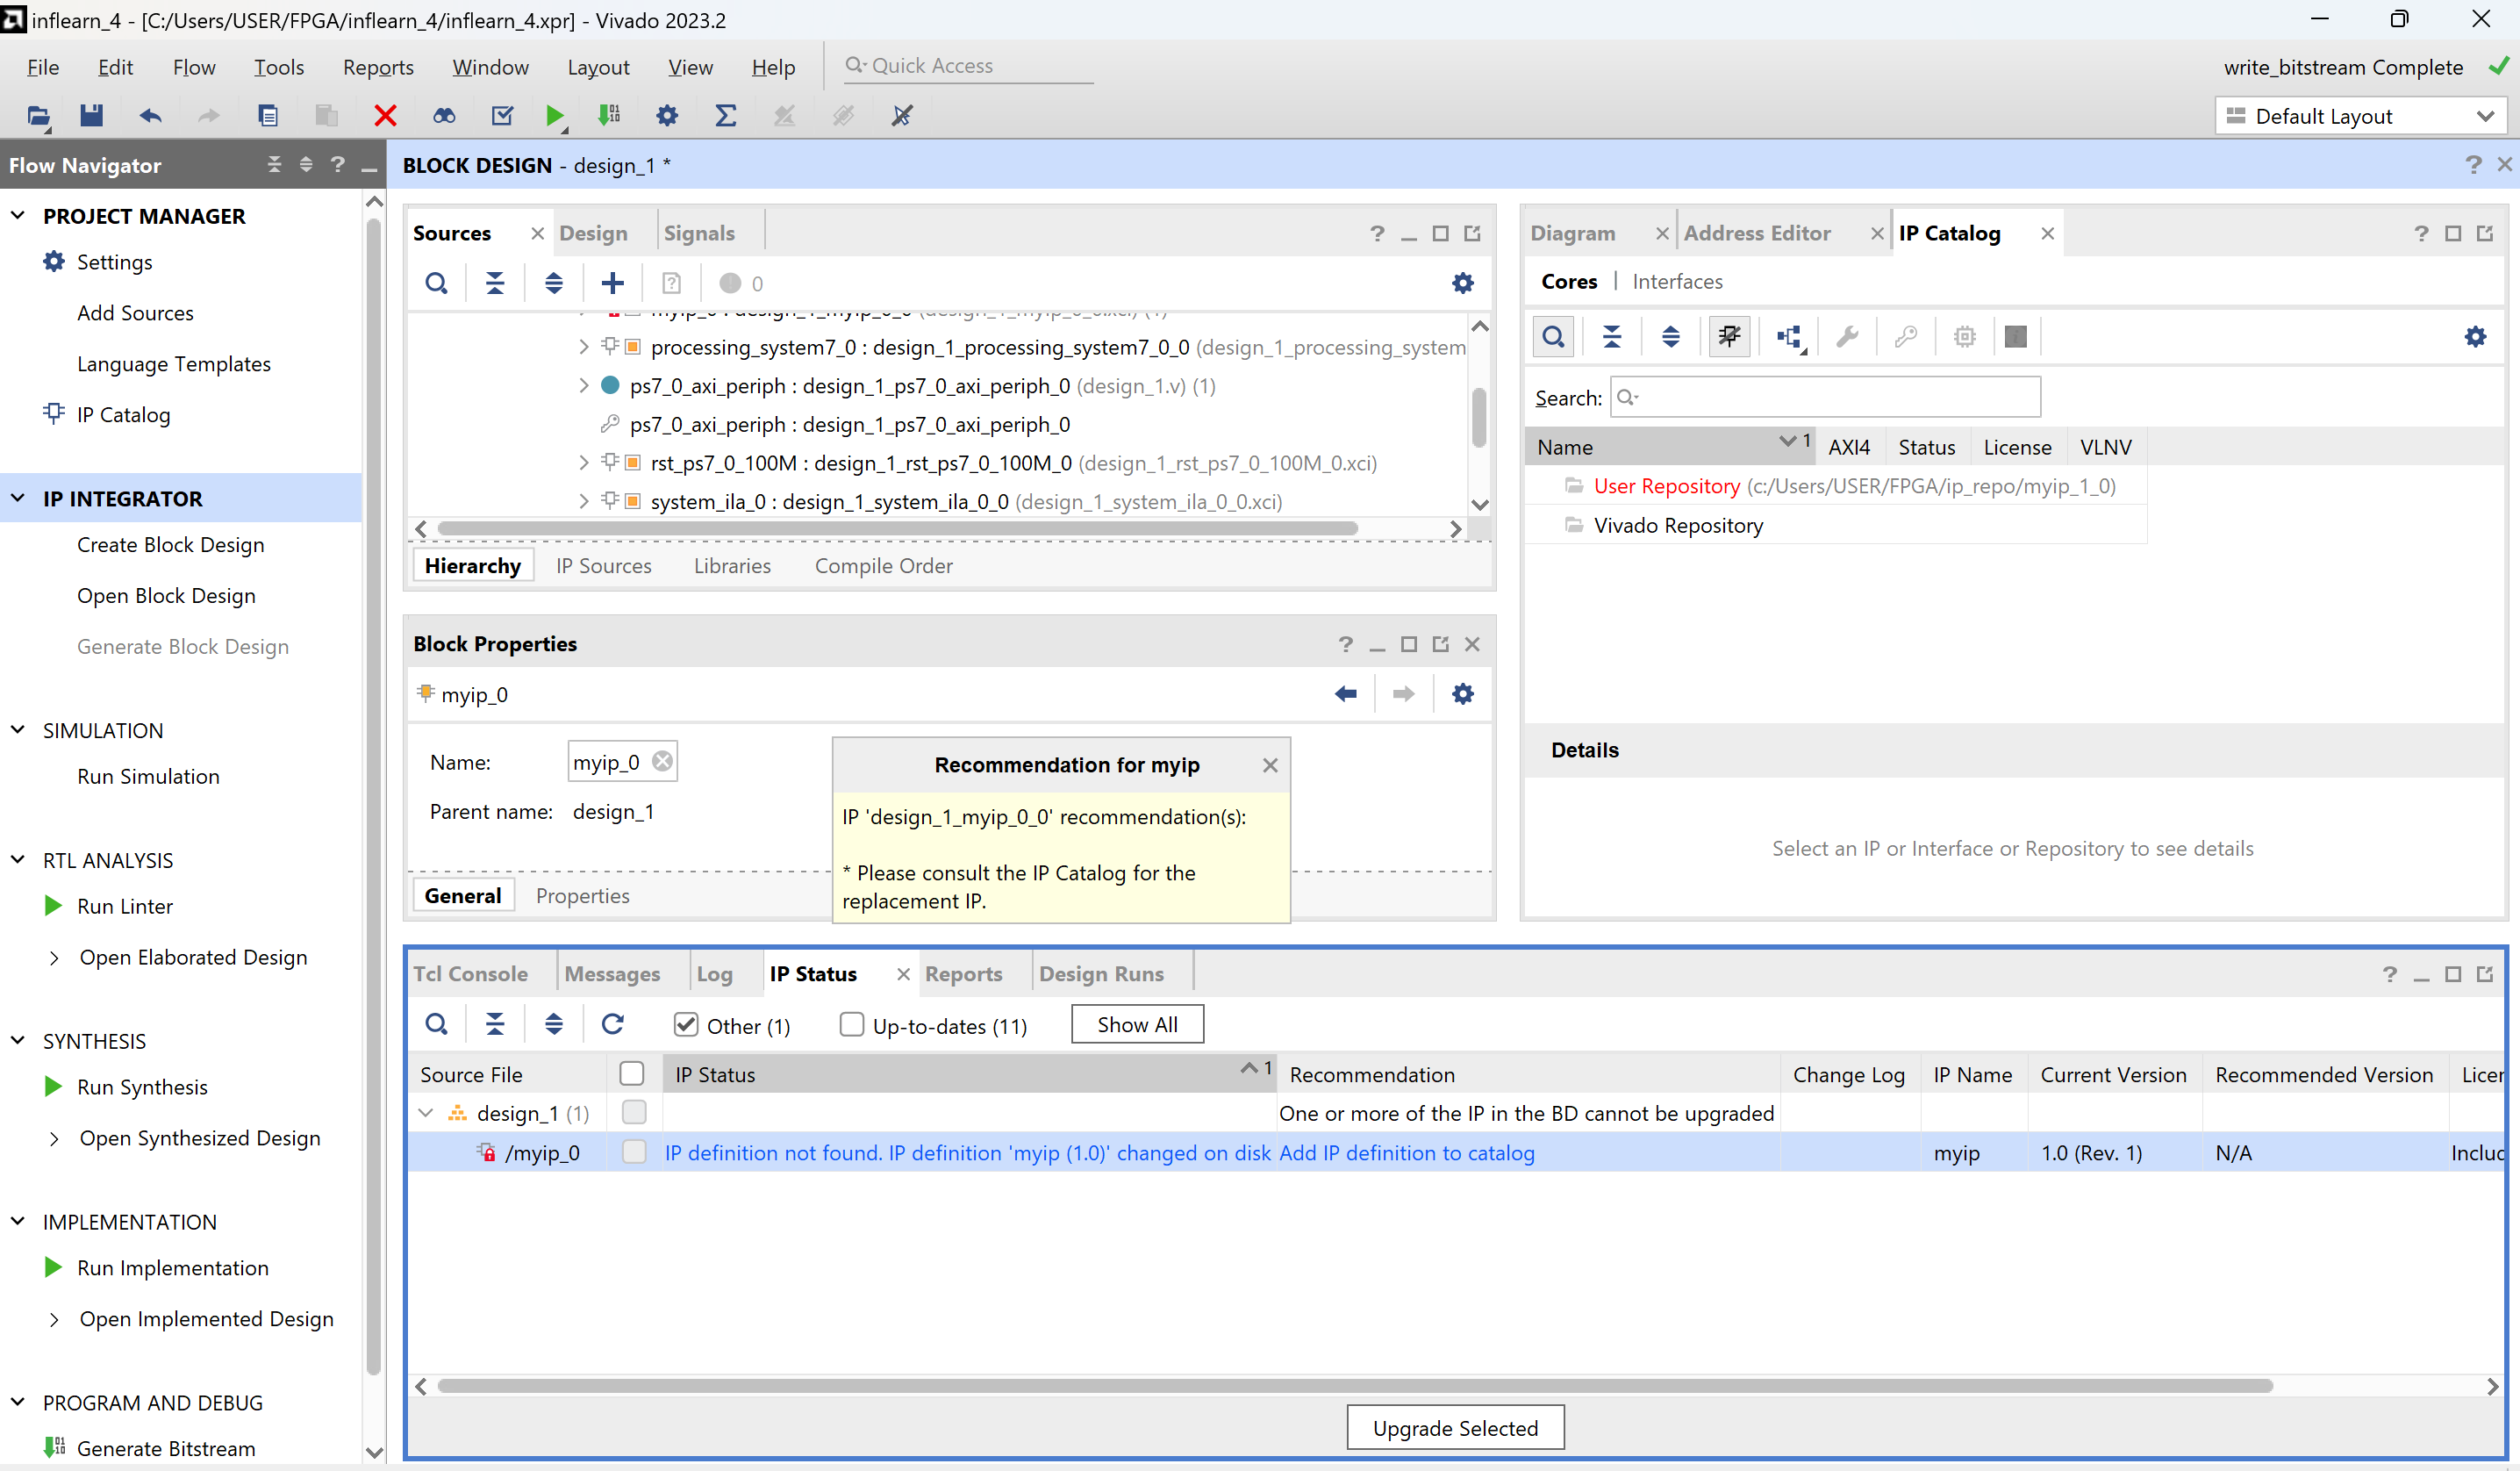Open Block Properties gear settings
The image size is (2520, 1471).
[1462, 694]
